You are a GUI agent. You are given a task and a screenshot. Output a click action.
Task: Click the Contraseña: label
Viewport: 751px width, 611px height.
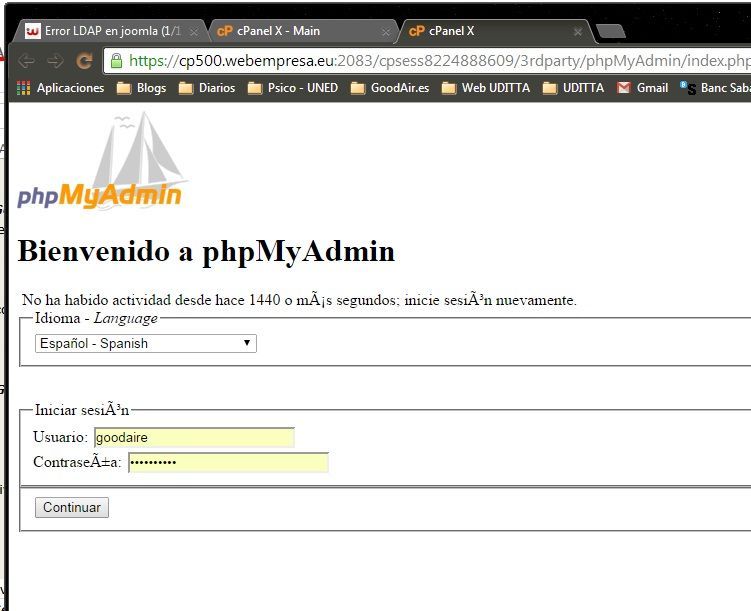point(78,463)
